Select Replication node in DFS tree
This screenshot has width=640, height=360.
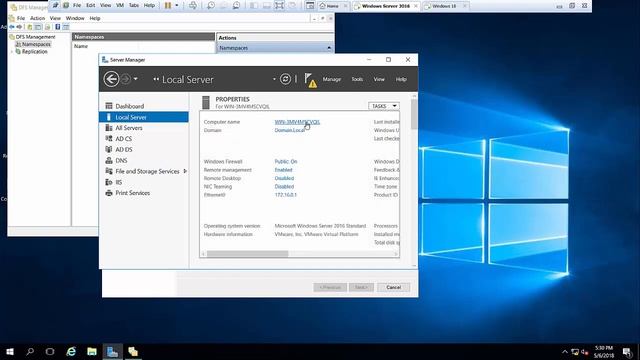[x=34, y=51]
